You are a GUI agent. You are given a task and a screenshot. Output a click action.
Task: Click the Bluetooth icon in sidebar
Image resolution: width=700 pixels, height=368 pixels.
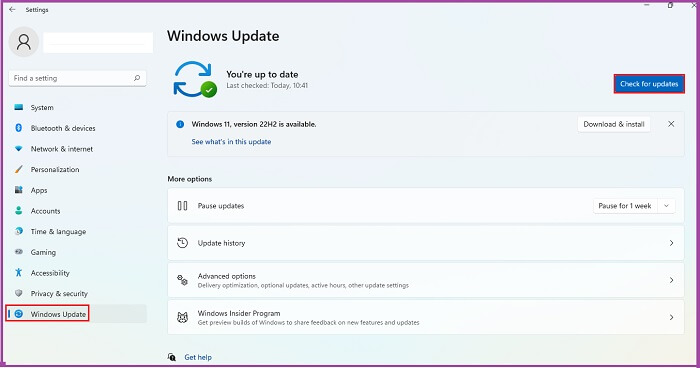[x=18, y=128]
